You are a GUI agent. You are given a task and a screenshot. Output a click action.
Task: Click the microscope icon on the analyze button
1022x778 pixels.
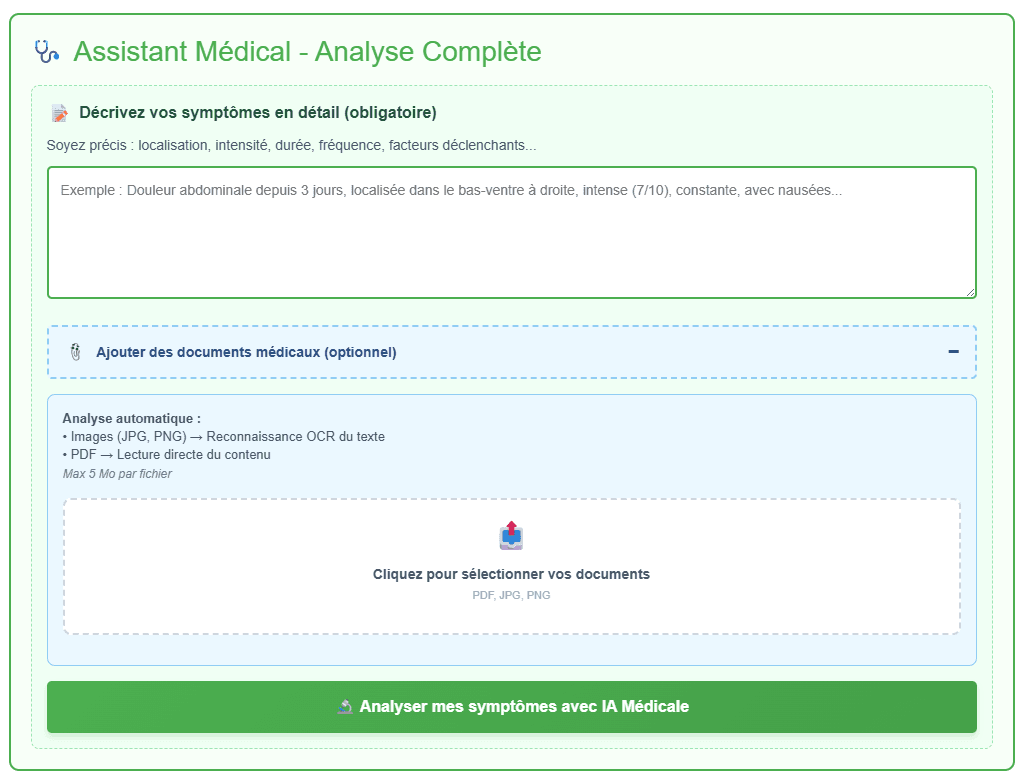click(345, 707)
